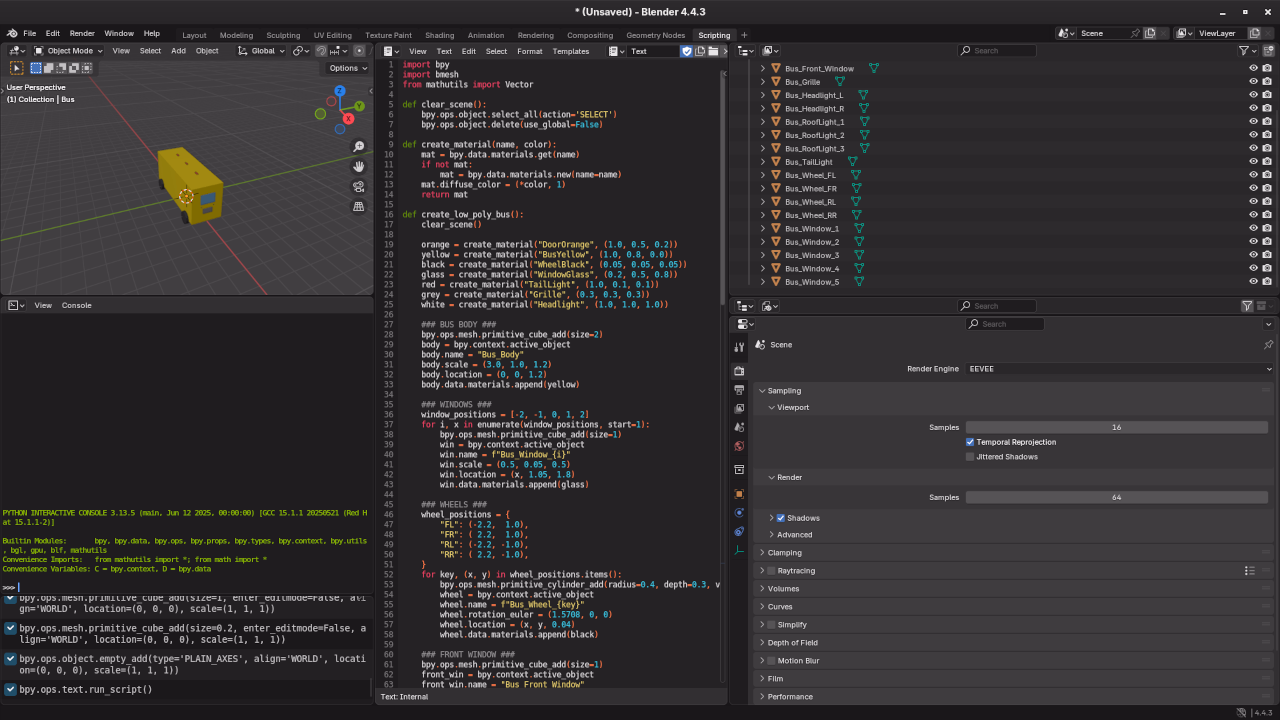Viewport: 1280px width, 720px height.
Task: Click the viewport zoom magnifier icon
Action: click(359, 147)
